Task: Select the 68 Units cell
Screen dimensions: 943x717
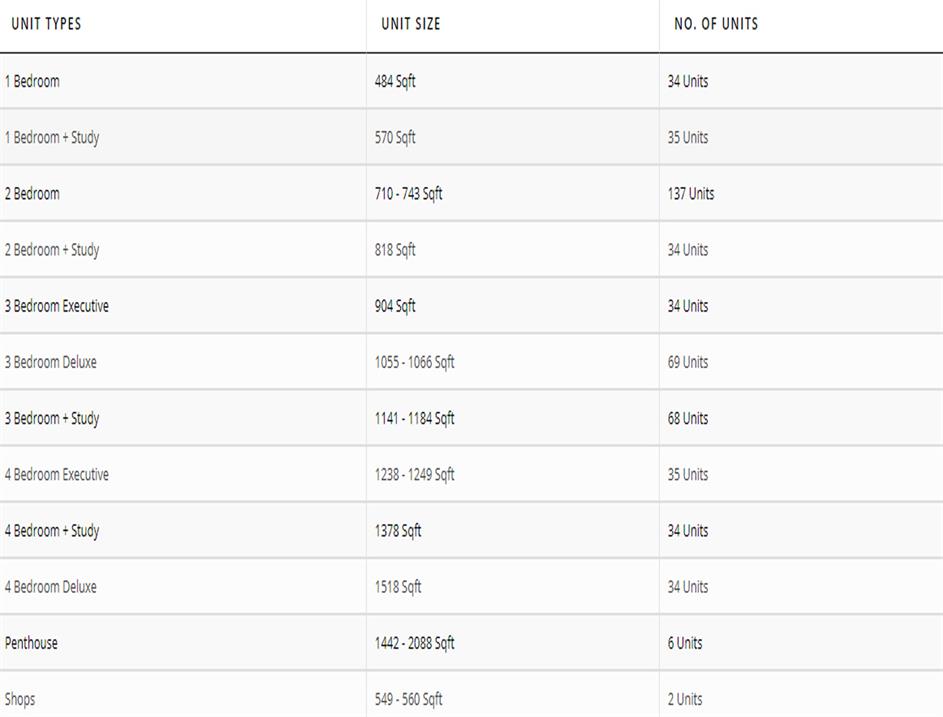Action: pos(688,418)
